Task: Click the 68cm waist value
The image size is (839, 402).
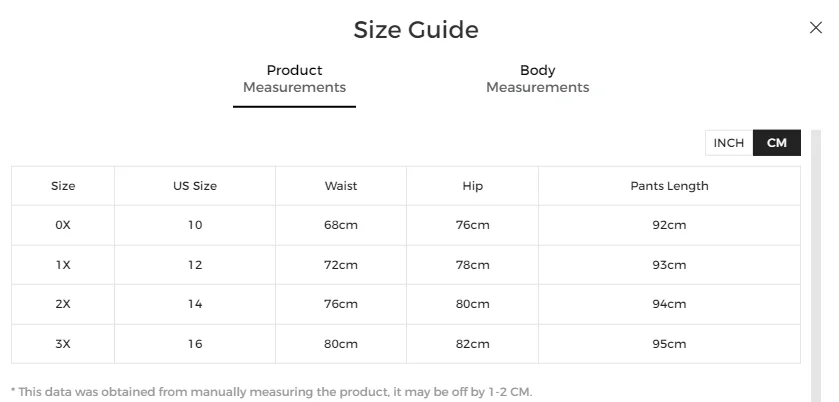Action: [341, 225]
